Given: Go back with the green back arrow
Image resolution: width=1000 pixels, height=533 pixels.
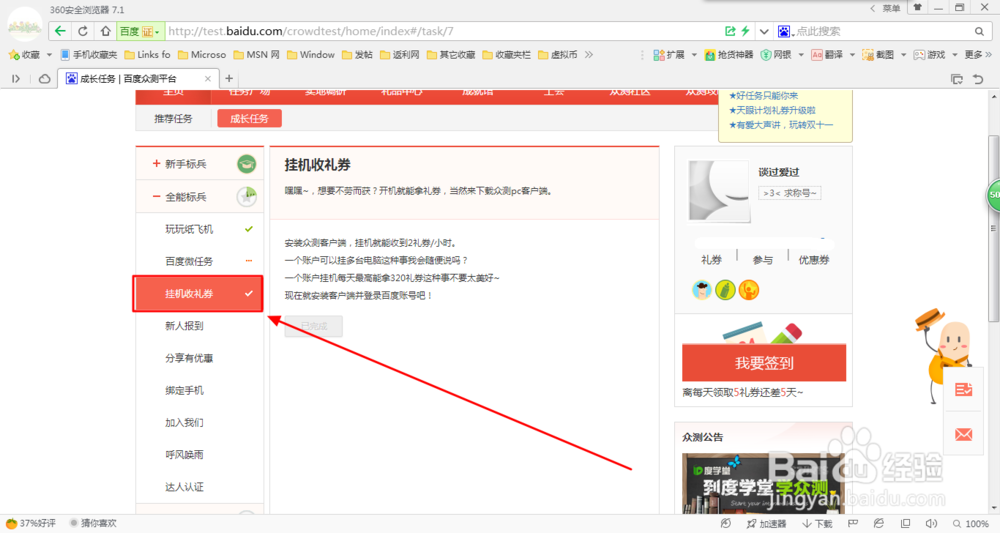Looking at the screenshot, I should pos(60,31).
